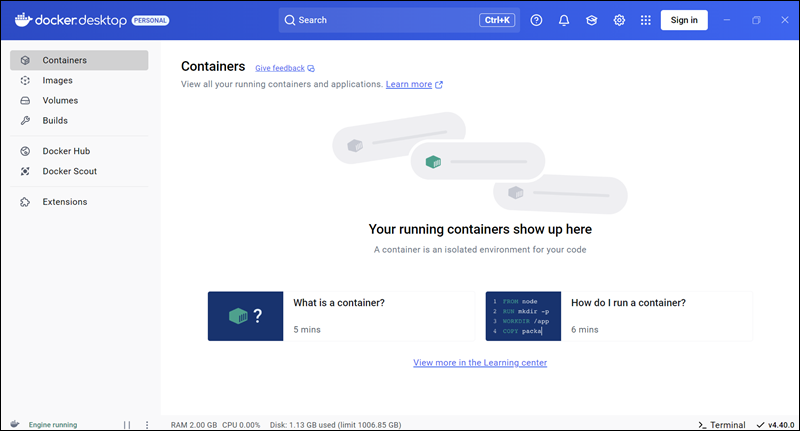Click the v4.40.0 version label
This screenshot has width=800, height=431.
click(x=781, y=425)
